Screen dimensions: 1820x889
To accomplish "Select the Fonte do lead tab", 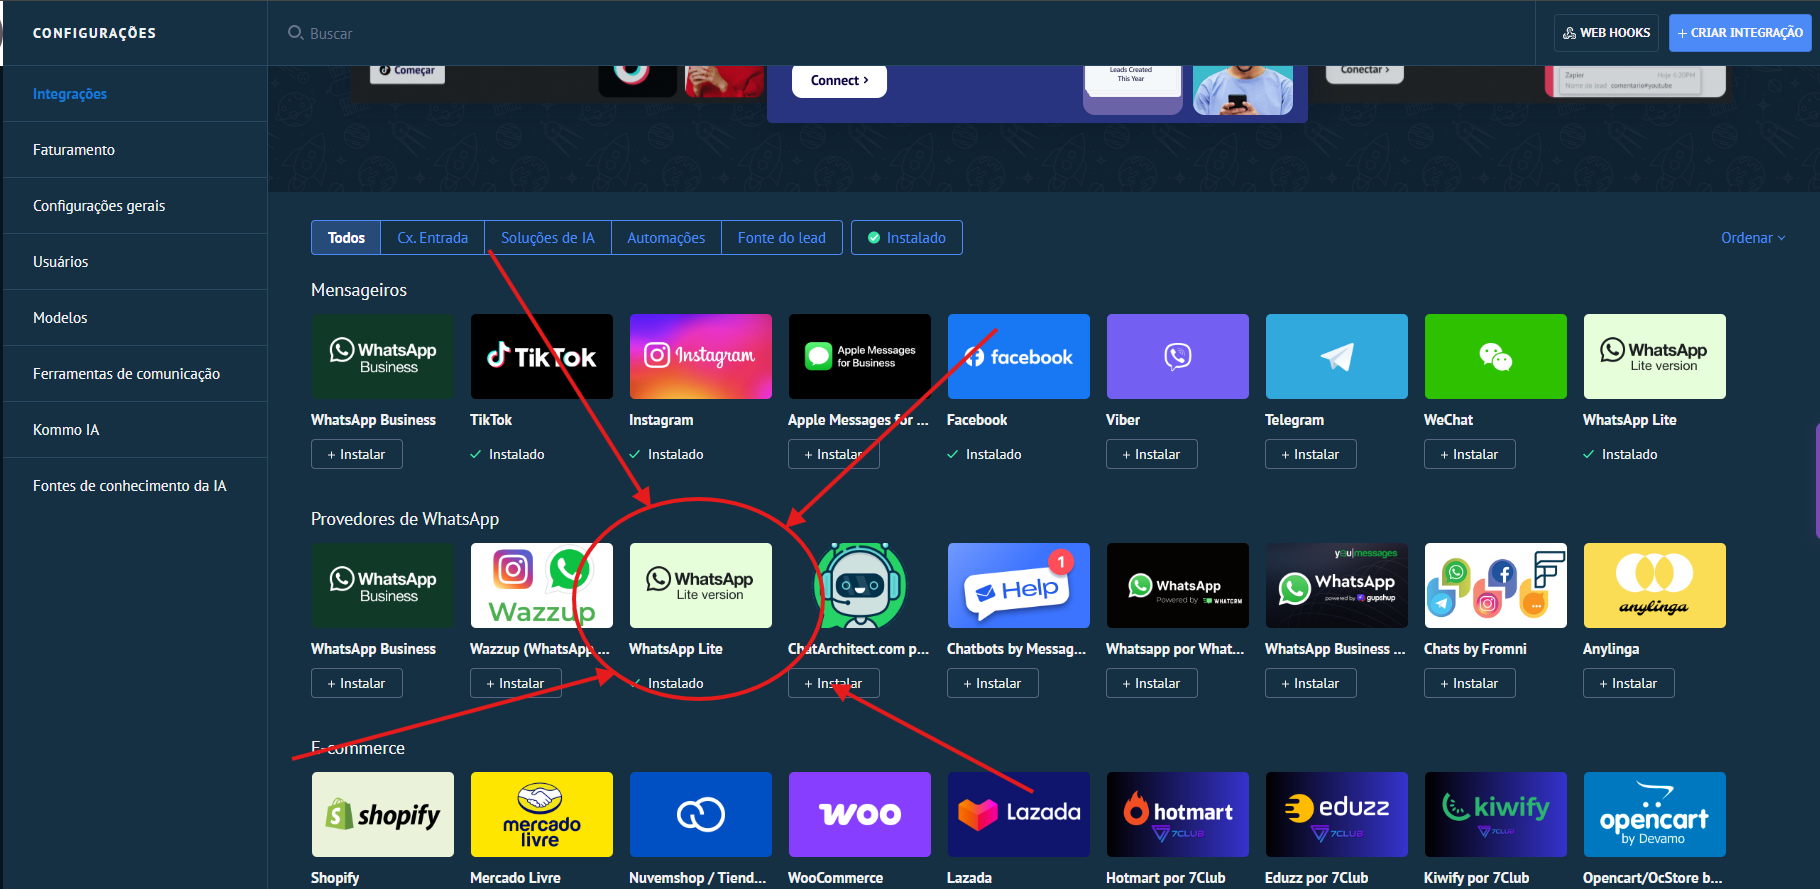I will [781, 238].
